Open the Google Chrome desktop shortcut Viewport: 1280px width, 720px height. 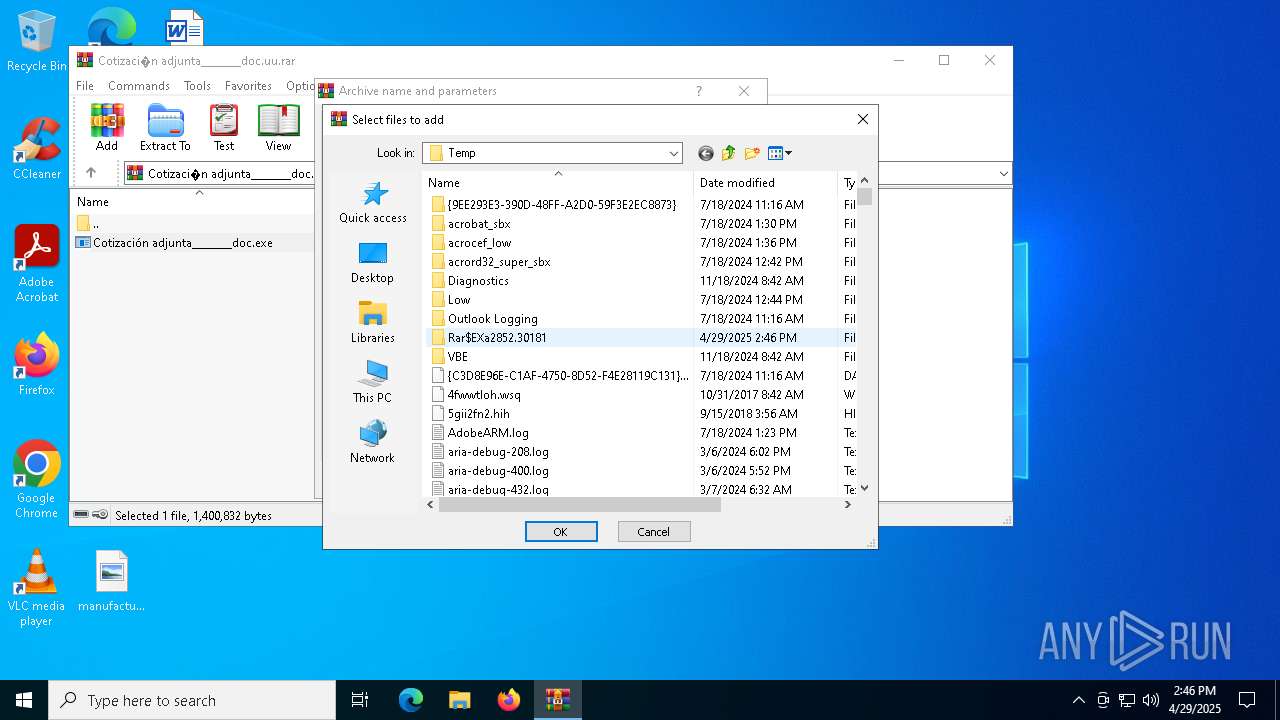click(37, 480)
